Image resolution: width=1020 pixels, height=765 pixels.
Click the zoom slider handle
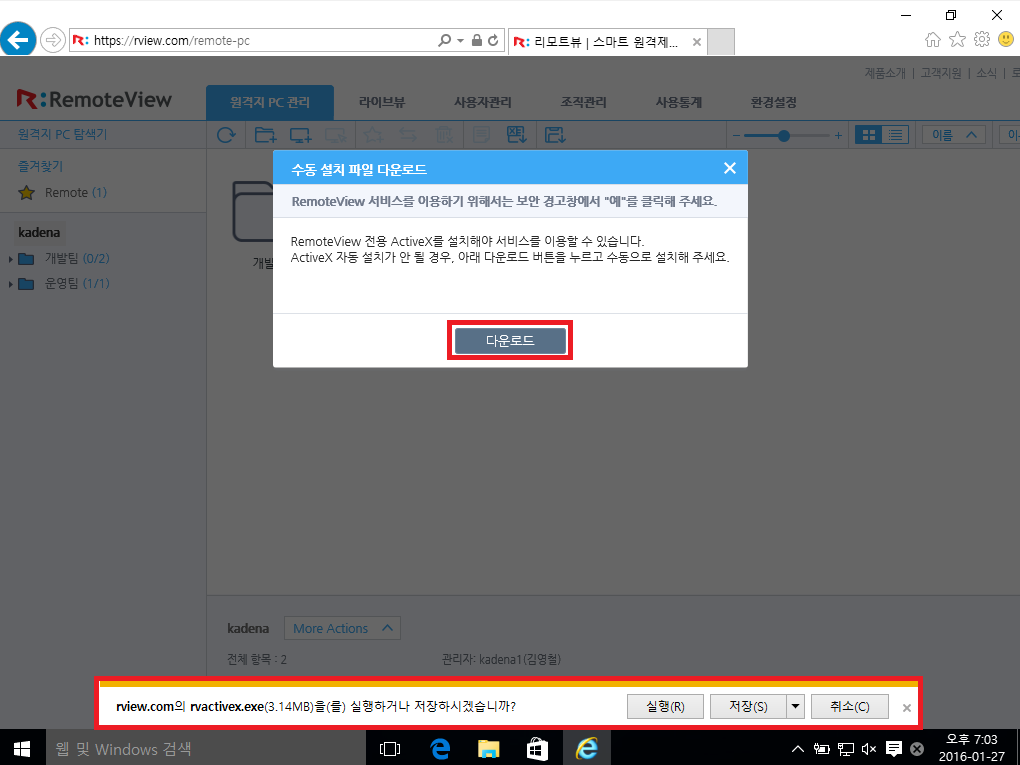784,135
